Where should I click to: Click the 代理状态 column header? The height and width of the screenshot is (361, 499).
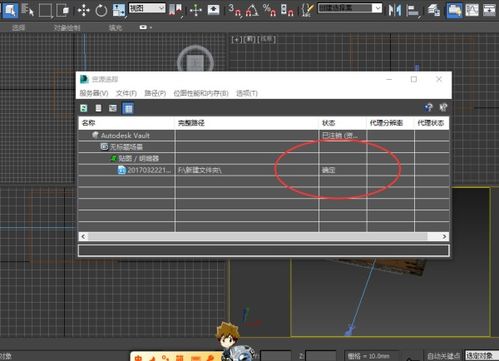pos(432,123)
